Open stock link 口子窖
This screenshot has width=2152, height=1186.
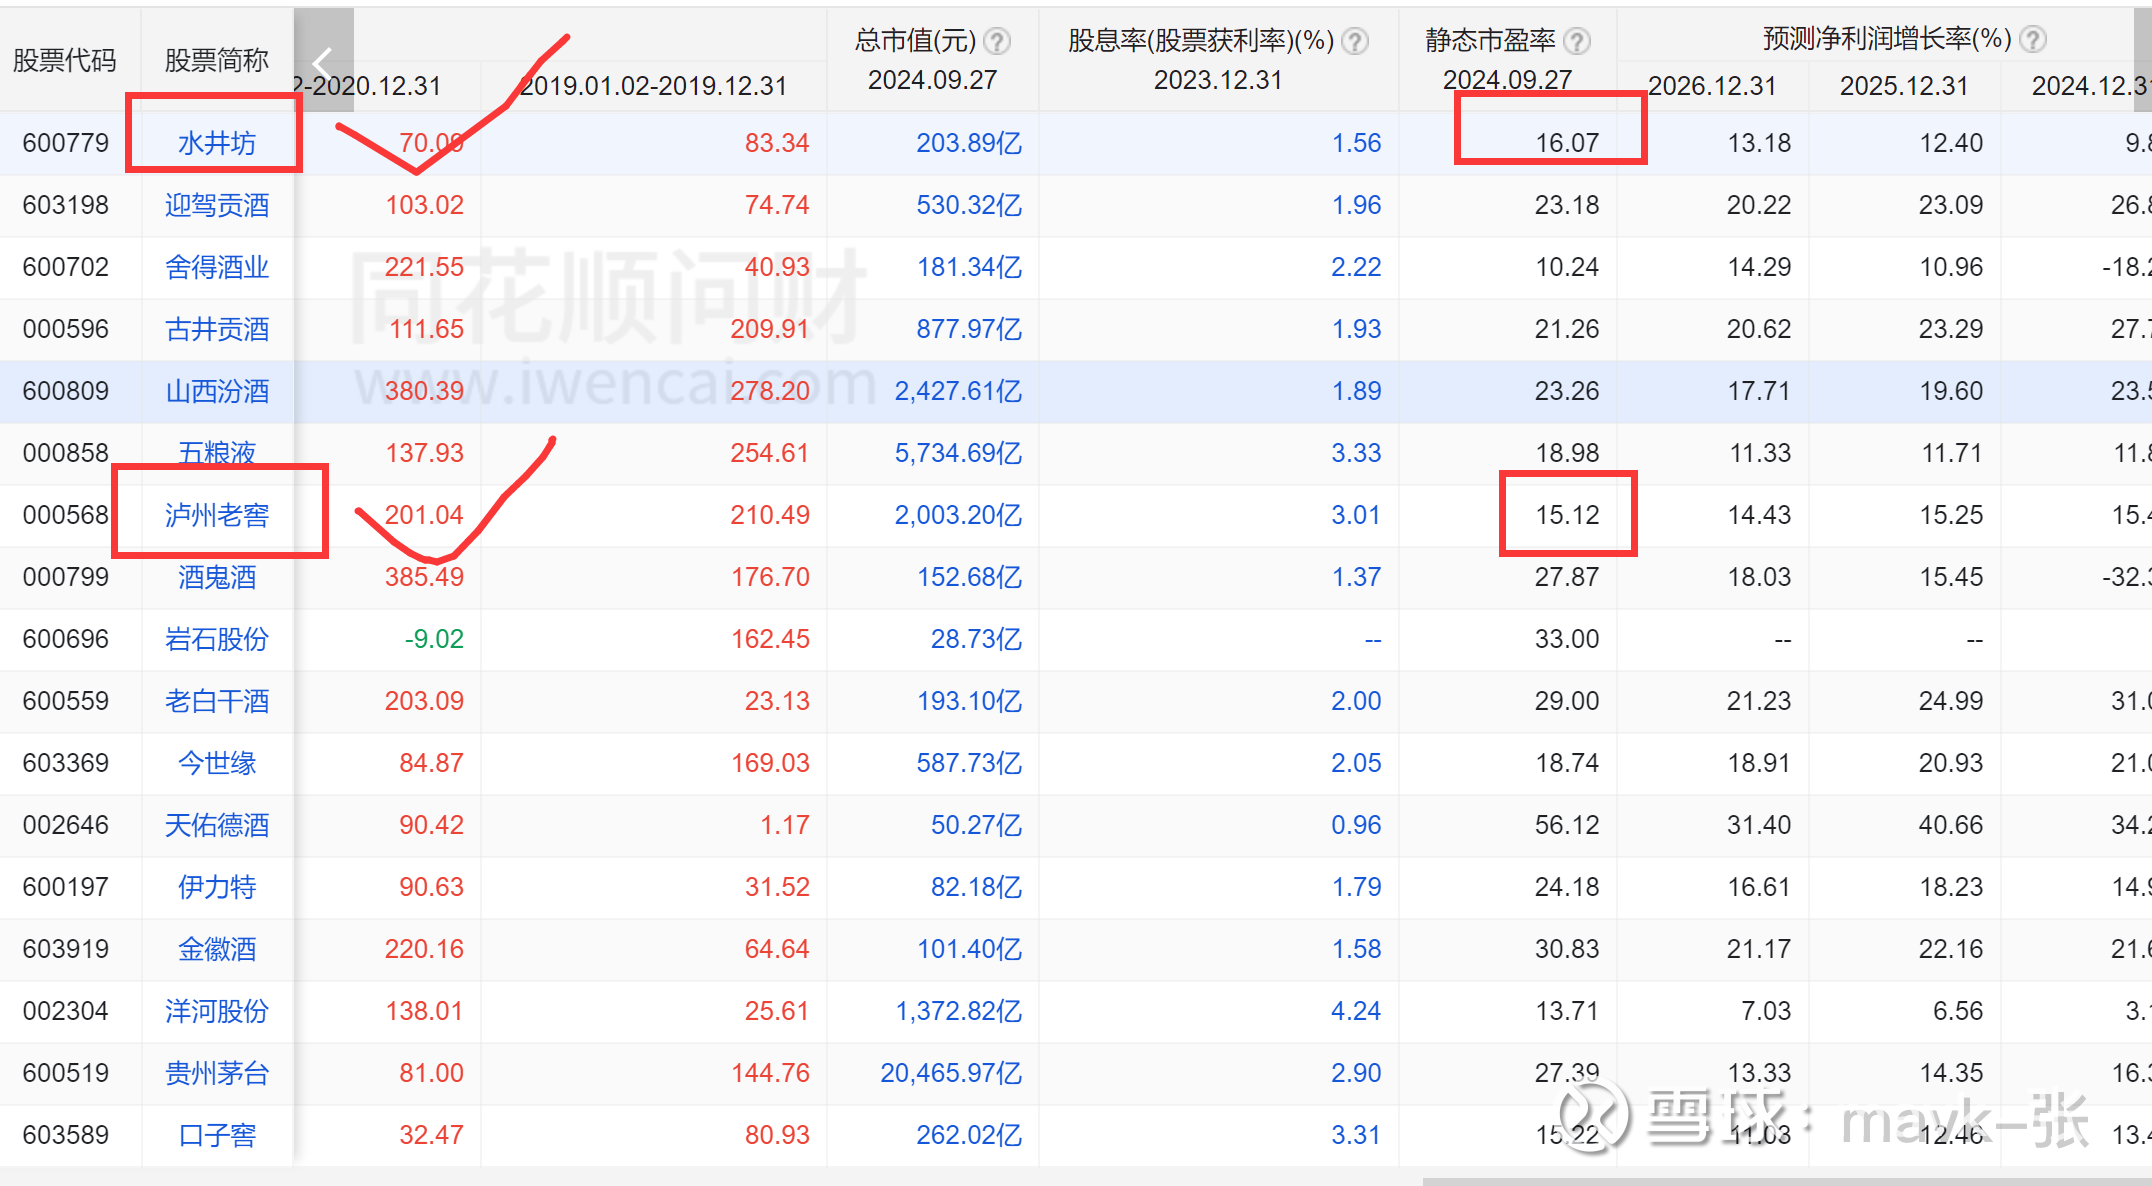pyautogui.click(x=217, y=1135)
